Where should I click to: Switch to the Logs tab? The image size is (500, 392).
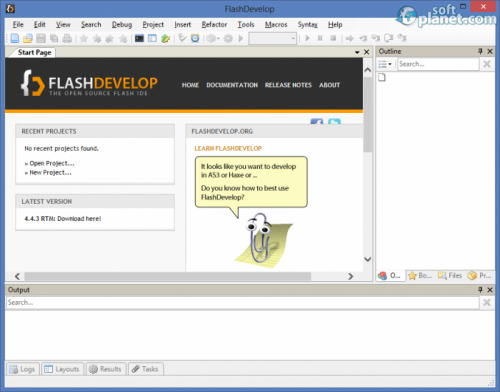point(23,369)
